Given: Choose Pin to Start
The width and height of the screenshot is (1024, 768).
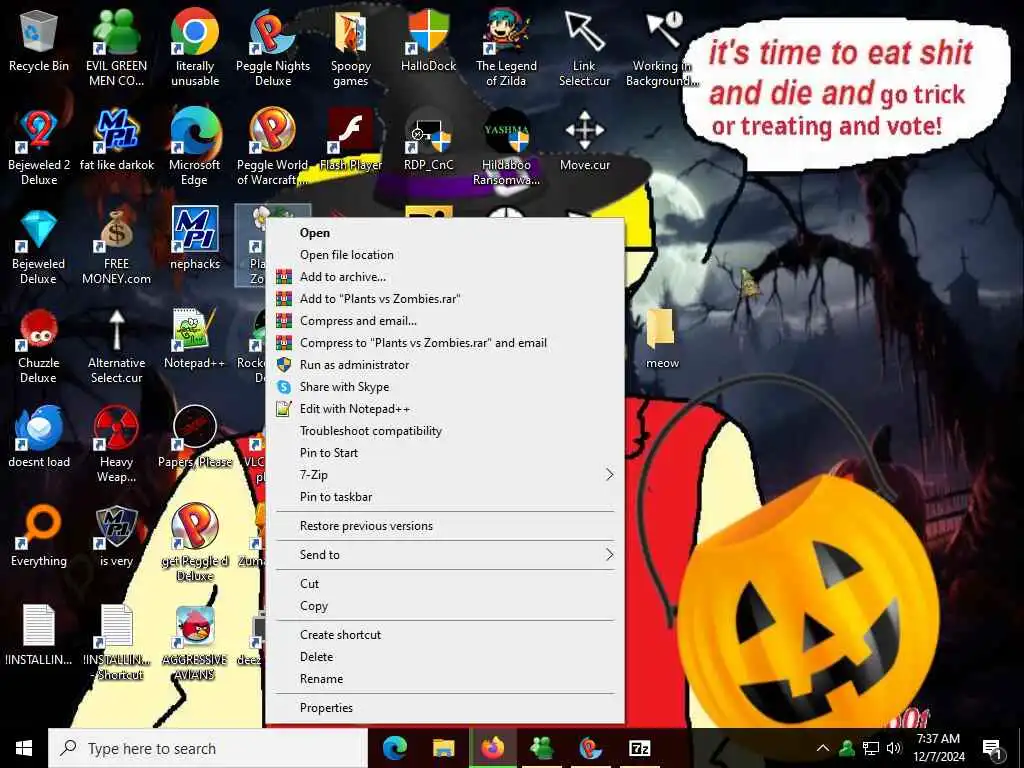Looking at the screenshot, I should 445,453.
